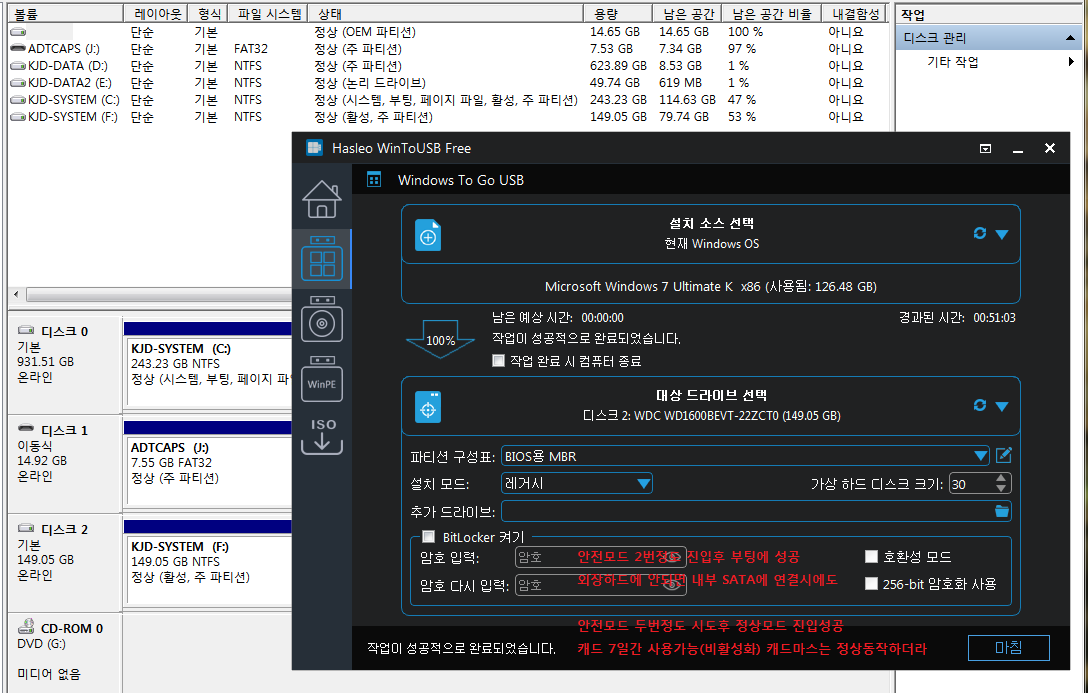Sort by the File System column header
The width and height of the screenshot is (1088, 693).
269,14
